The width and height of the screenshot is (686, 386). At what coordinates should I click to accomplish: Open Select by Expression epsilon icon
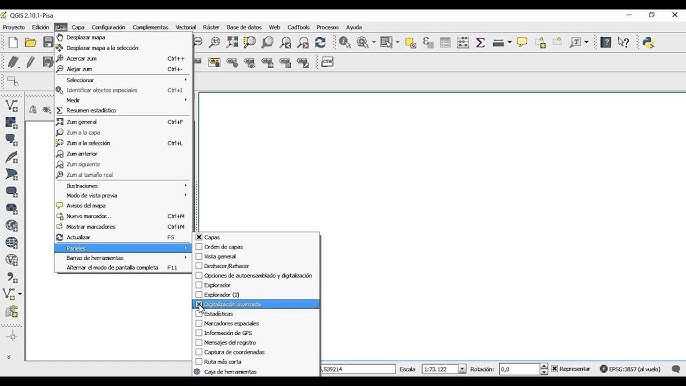(428, 42)
